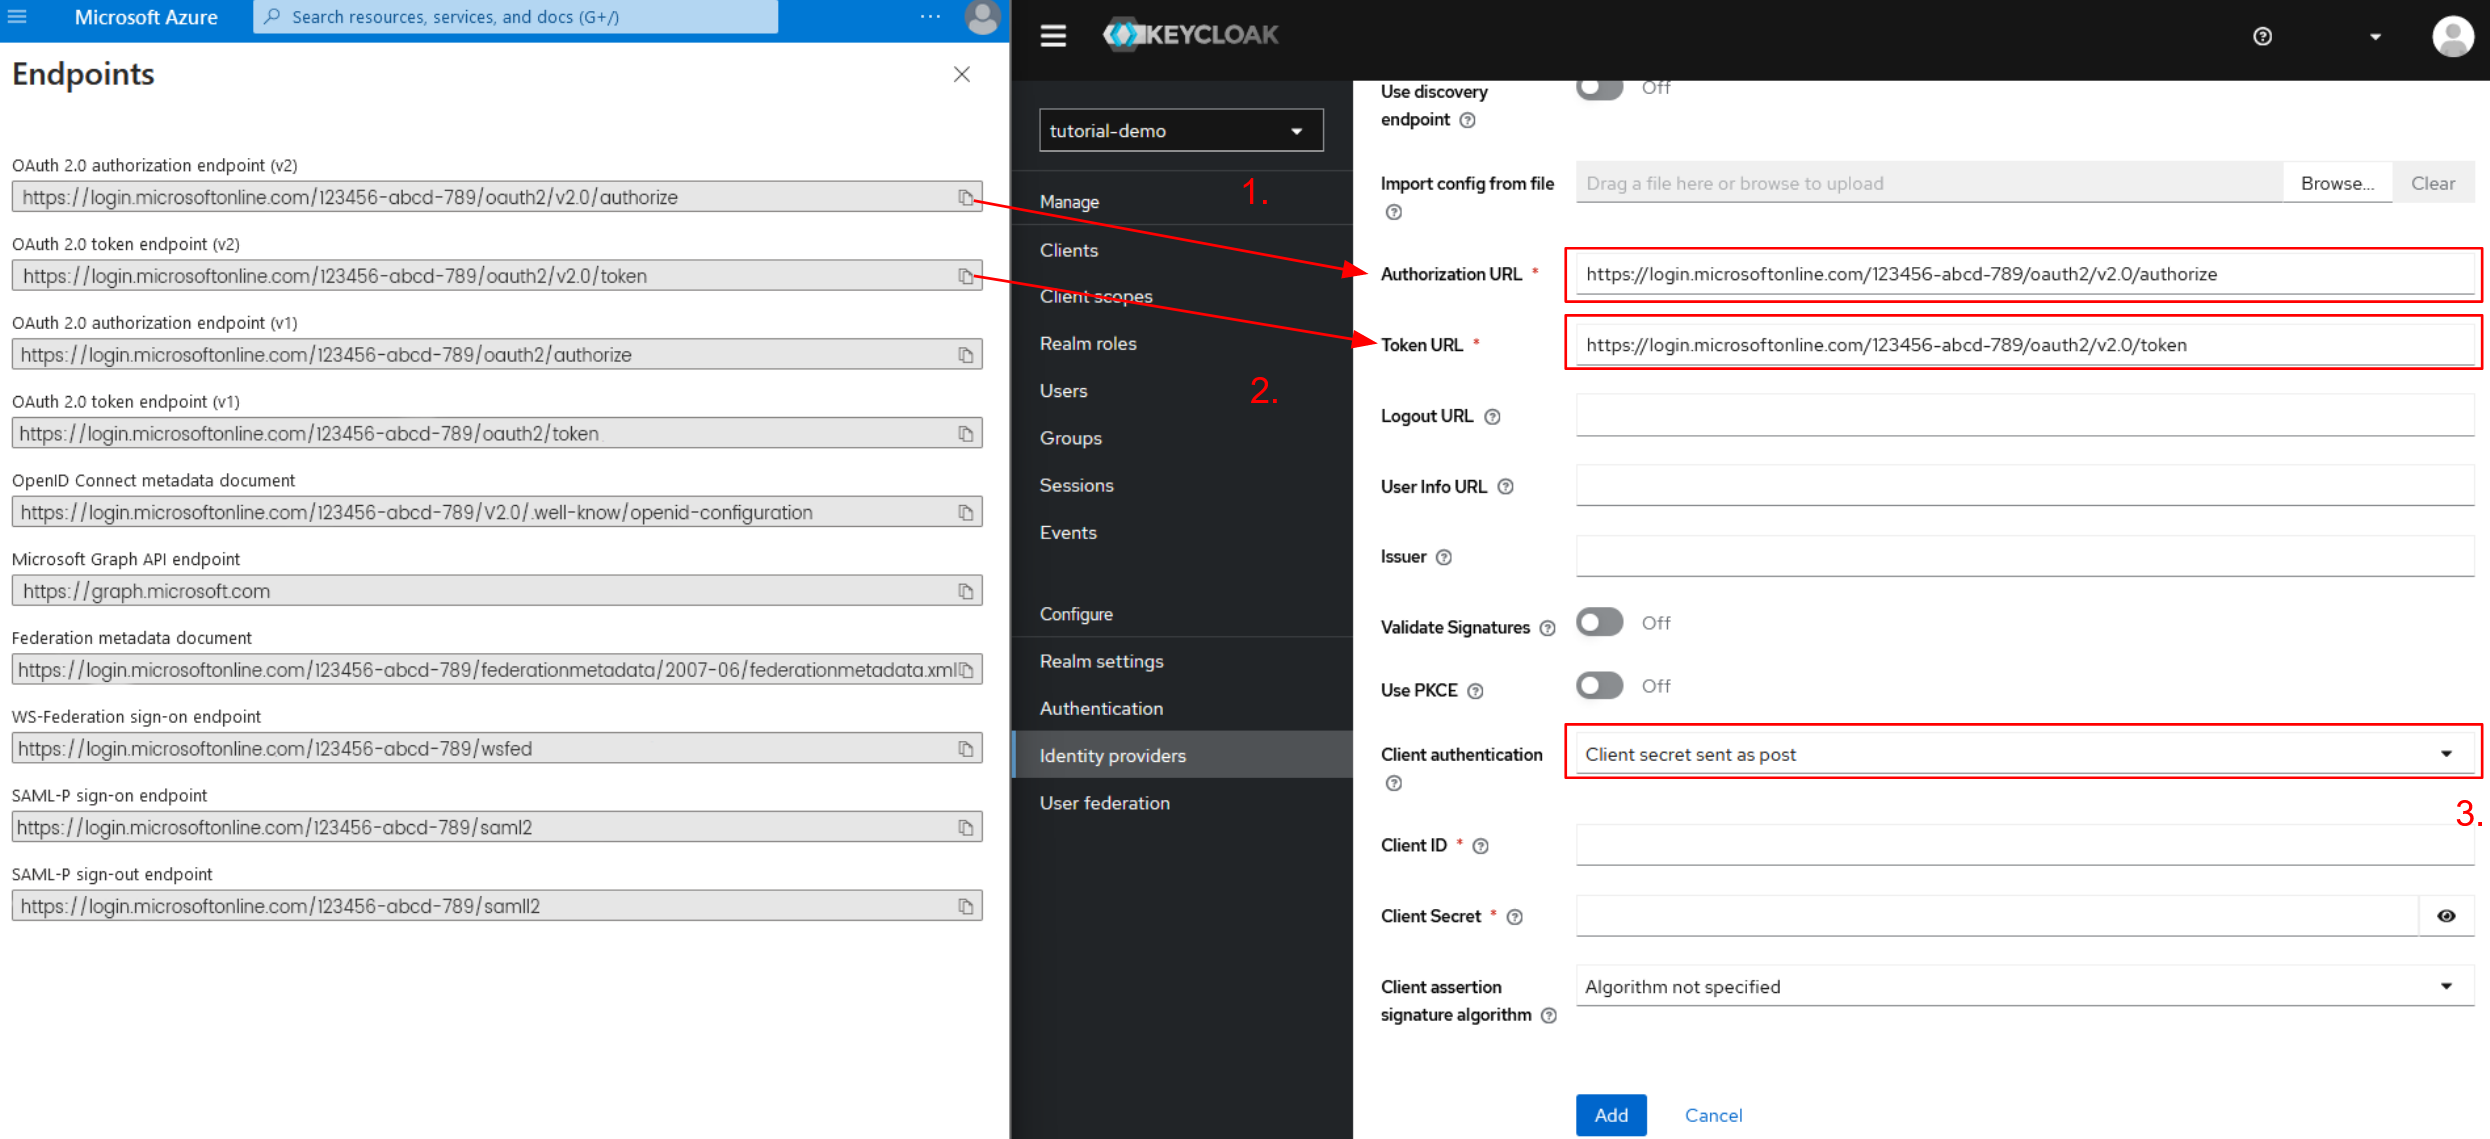Copy OAuth 2.0 token endpoint (v1) URL
Image resolution: width=2490 pixels, height=1139 pixels.
966,434
